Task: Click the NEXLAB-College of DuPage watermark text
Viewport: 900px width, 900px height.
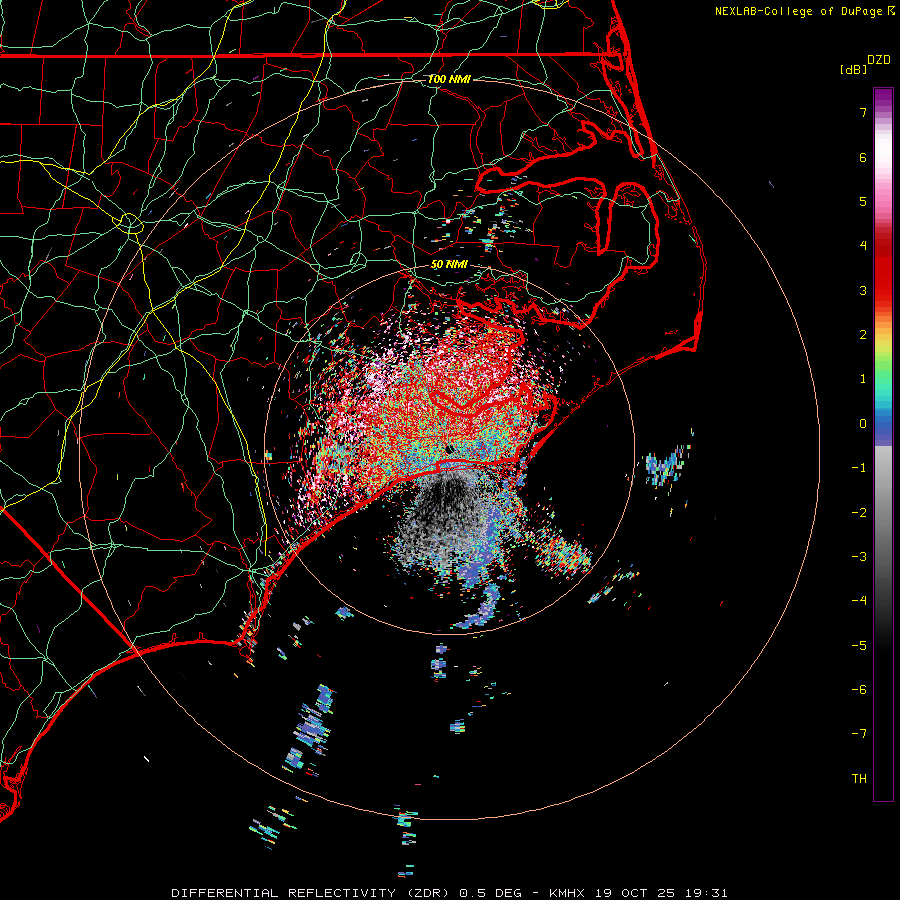Action: pos(804,11)
